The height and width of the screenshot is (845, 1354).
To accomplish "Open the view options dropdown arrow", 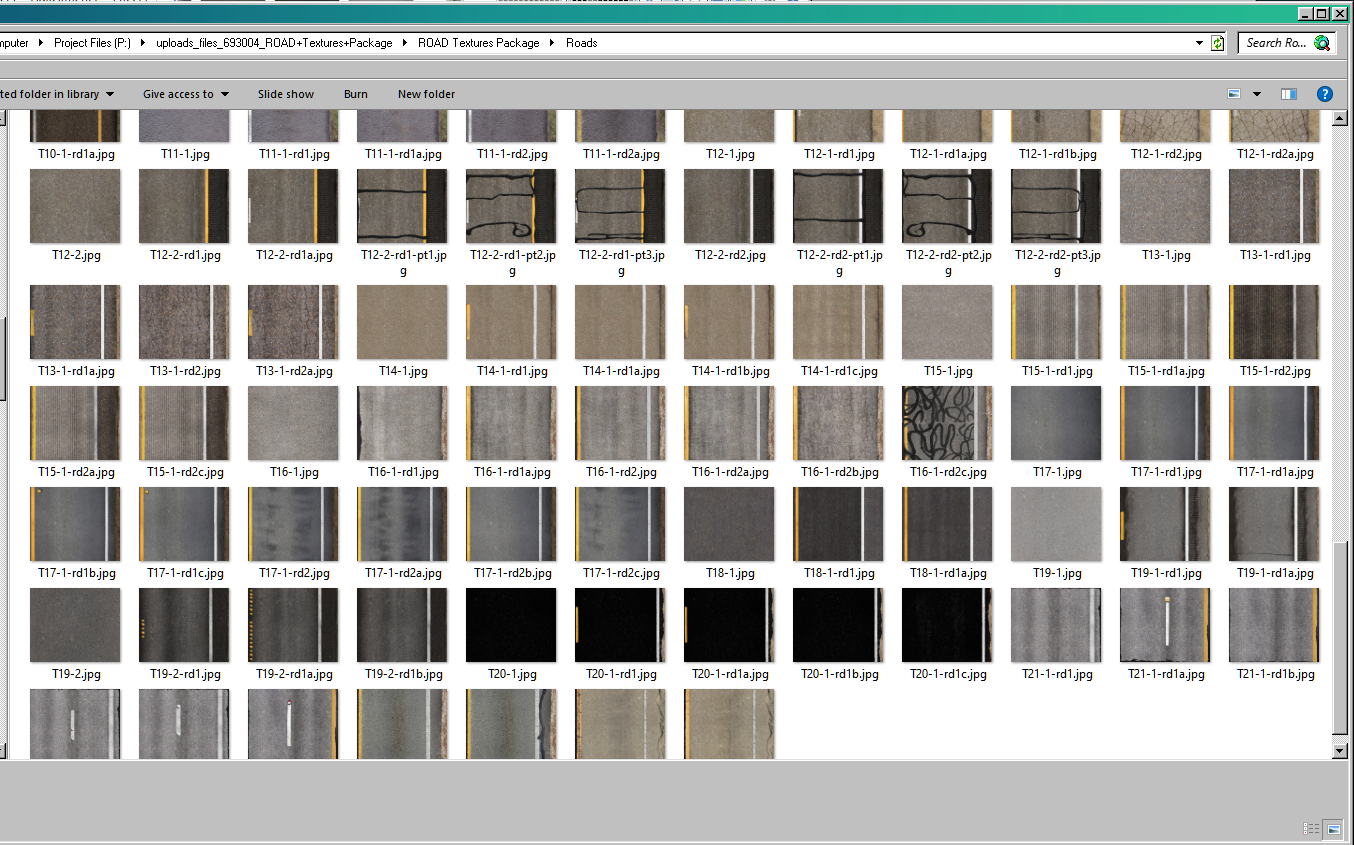I will 1257,94.
